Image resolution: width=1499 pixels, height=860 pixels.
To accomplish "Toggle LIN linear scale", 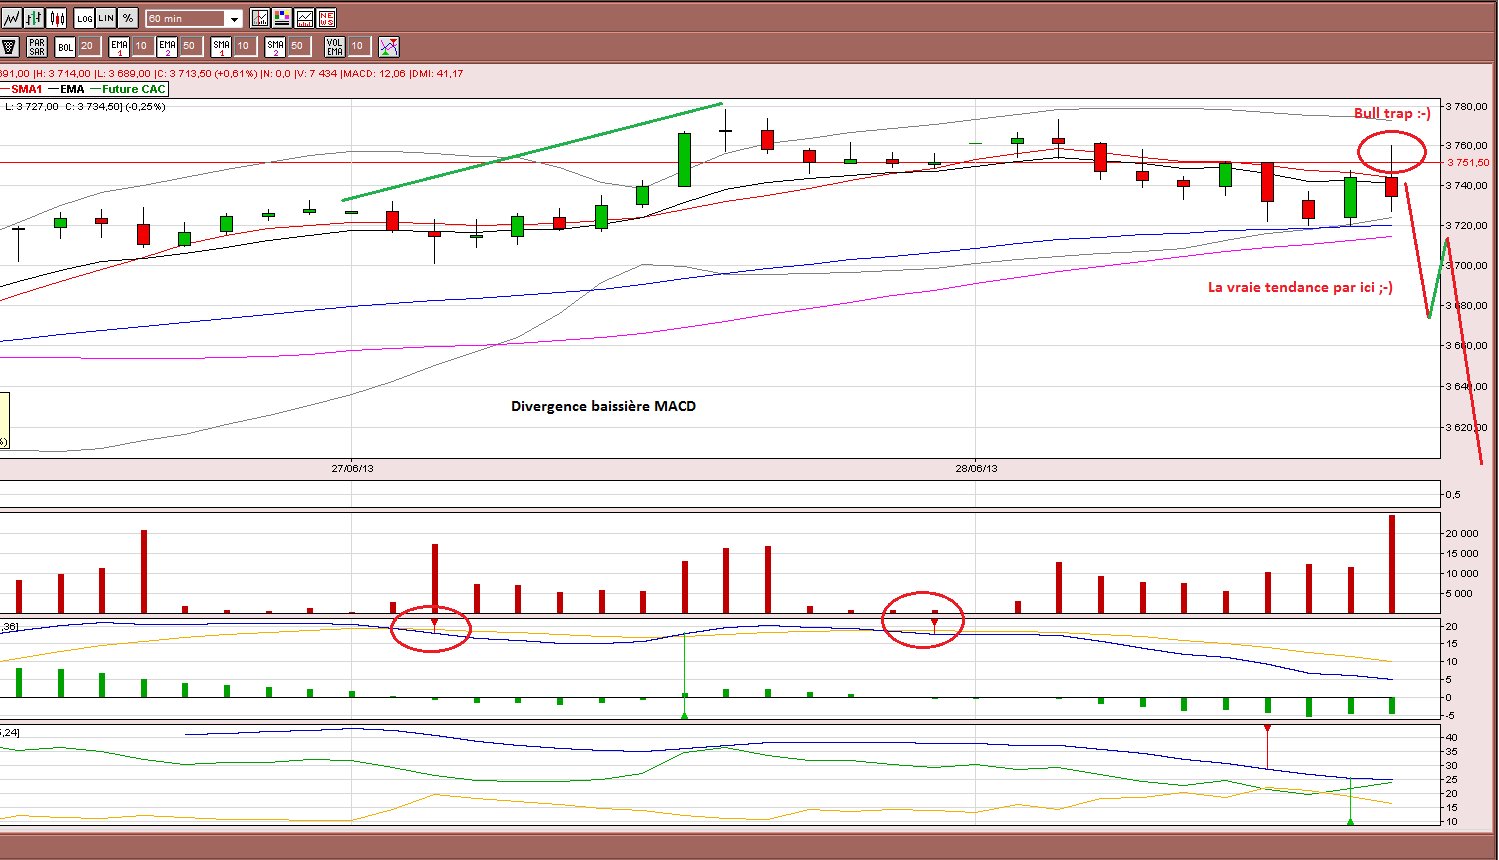I will [x=107, y=18].
